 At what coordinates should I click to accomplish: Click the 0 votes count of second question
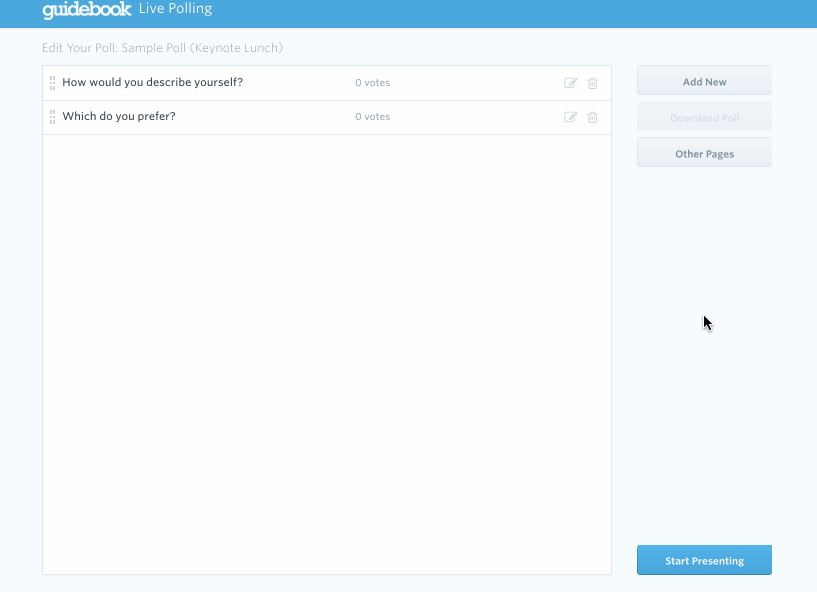pos(373,117)
